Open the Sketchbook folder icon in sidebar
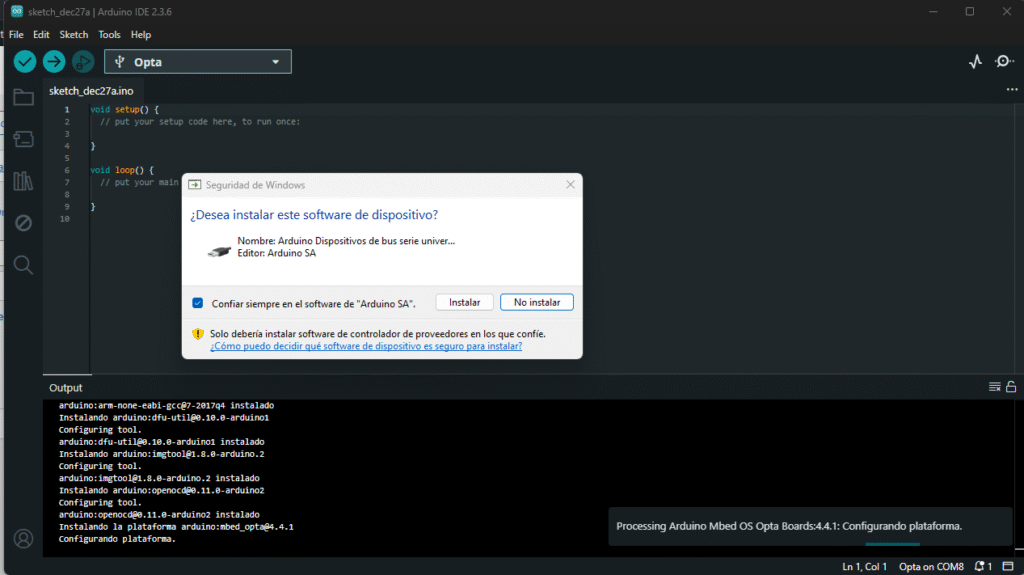1024x575 pixels. [x=23, y=98]
